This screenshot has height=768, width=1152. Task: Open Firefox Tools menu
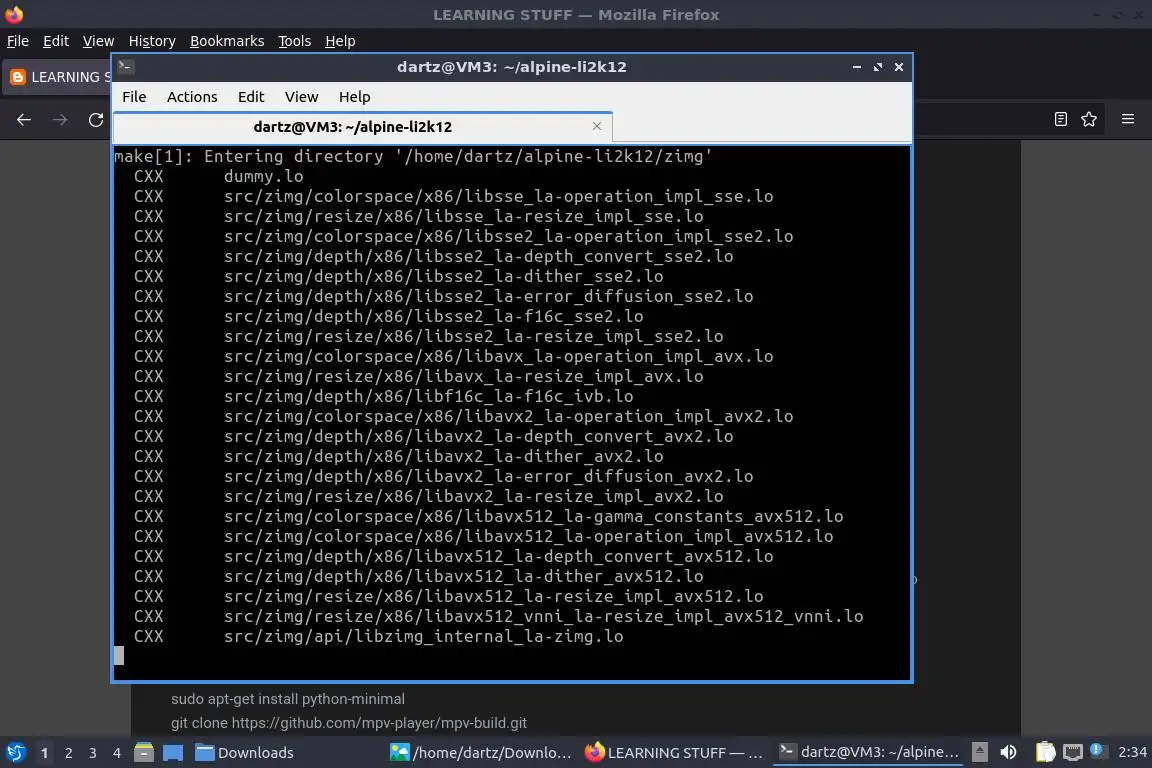click(x=295, y=41)
